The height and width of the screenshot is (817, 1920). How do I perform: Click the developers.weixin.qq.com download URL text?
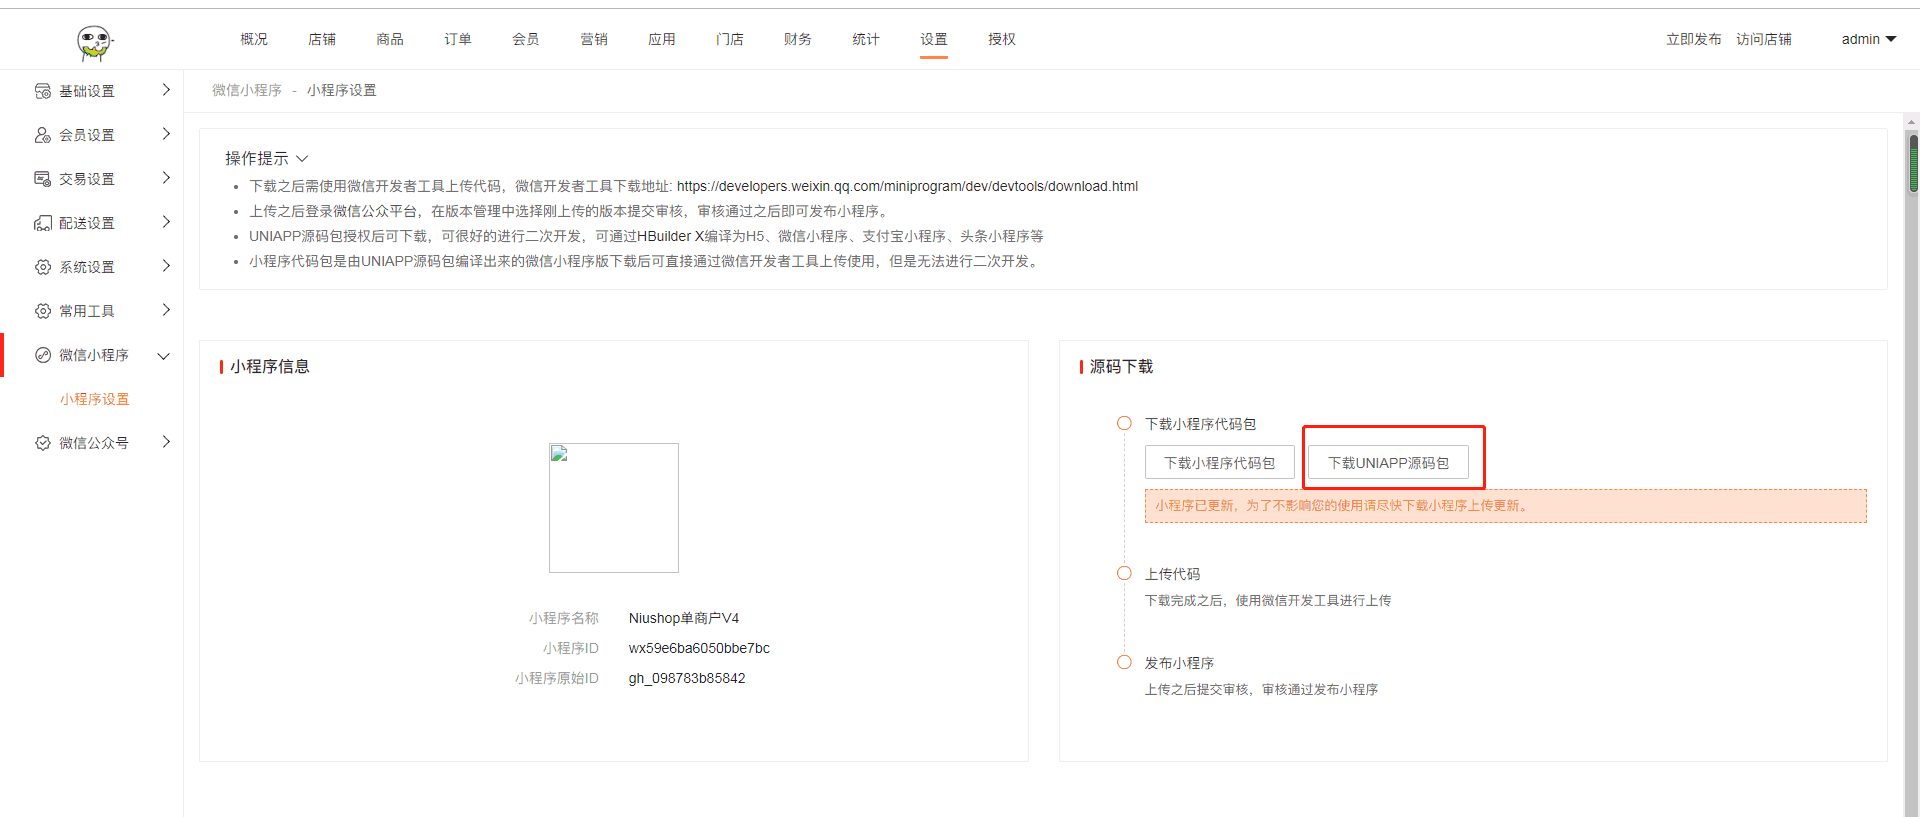point(907,186)
